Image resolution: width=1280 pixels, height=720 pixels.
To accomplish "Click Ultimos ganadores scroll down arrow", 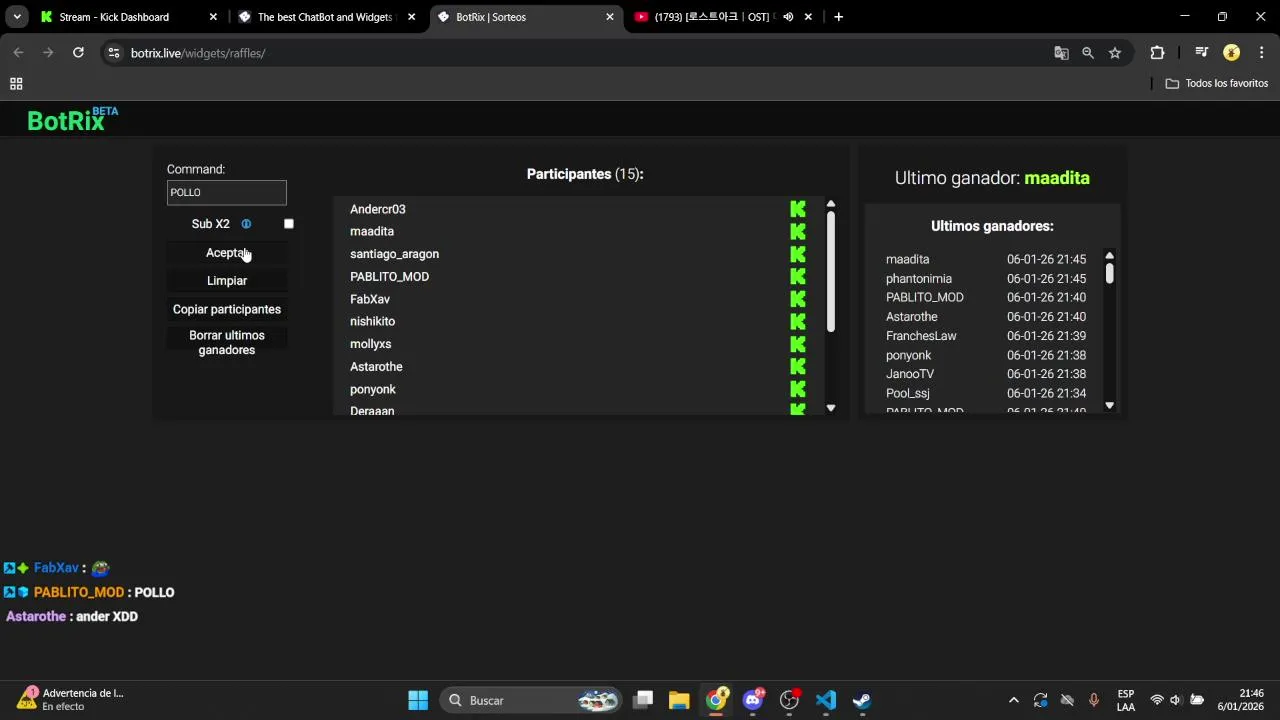I will coord(1109,405).
